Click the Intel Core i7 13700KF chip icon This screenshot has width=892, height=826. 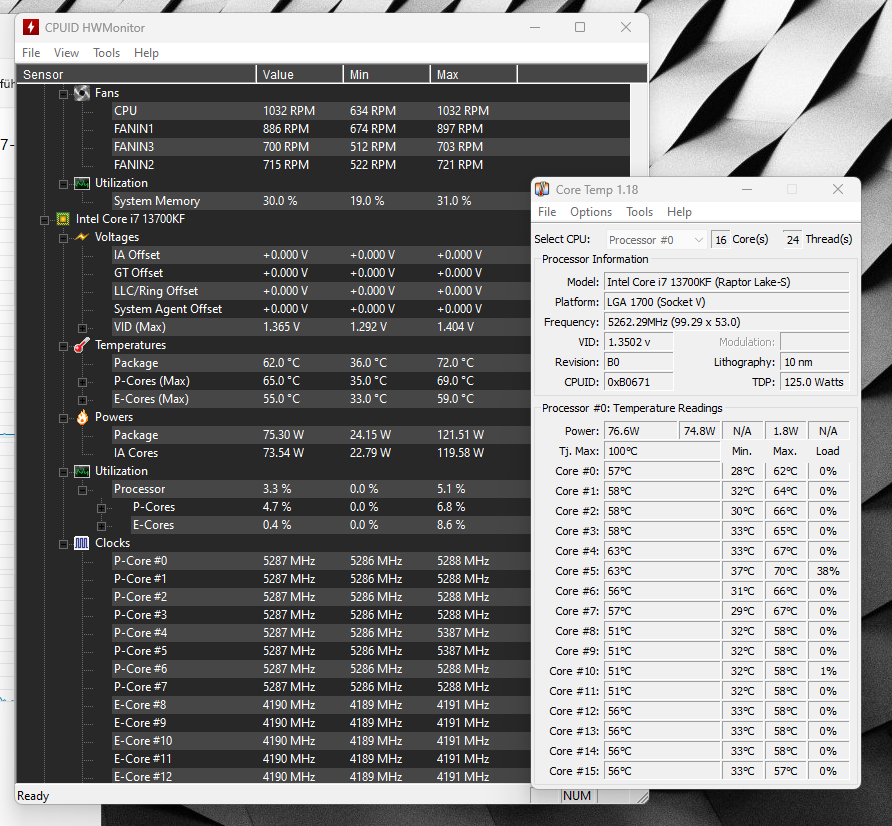pyautogui.click(x=63, y=219)
